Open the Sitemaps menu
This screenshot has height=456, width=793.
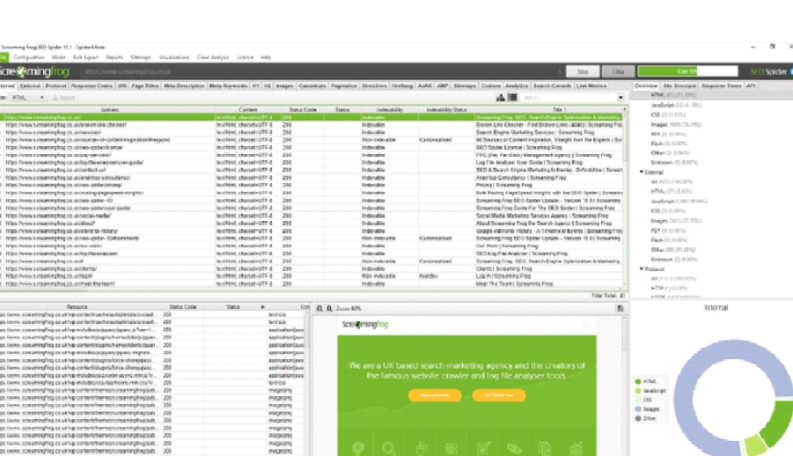coord(141,57)
